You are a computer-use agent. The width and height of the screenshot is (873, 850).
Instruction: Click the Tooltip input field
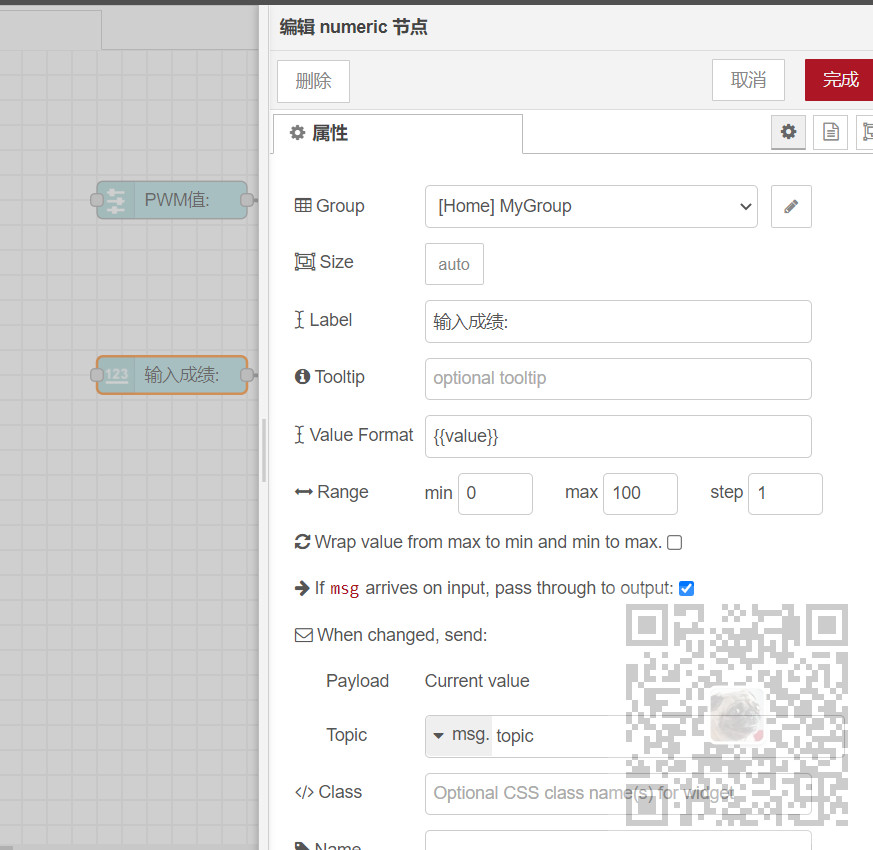(x=618, y=379)
